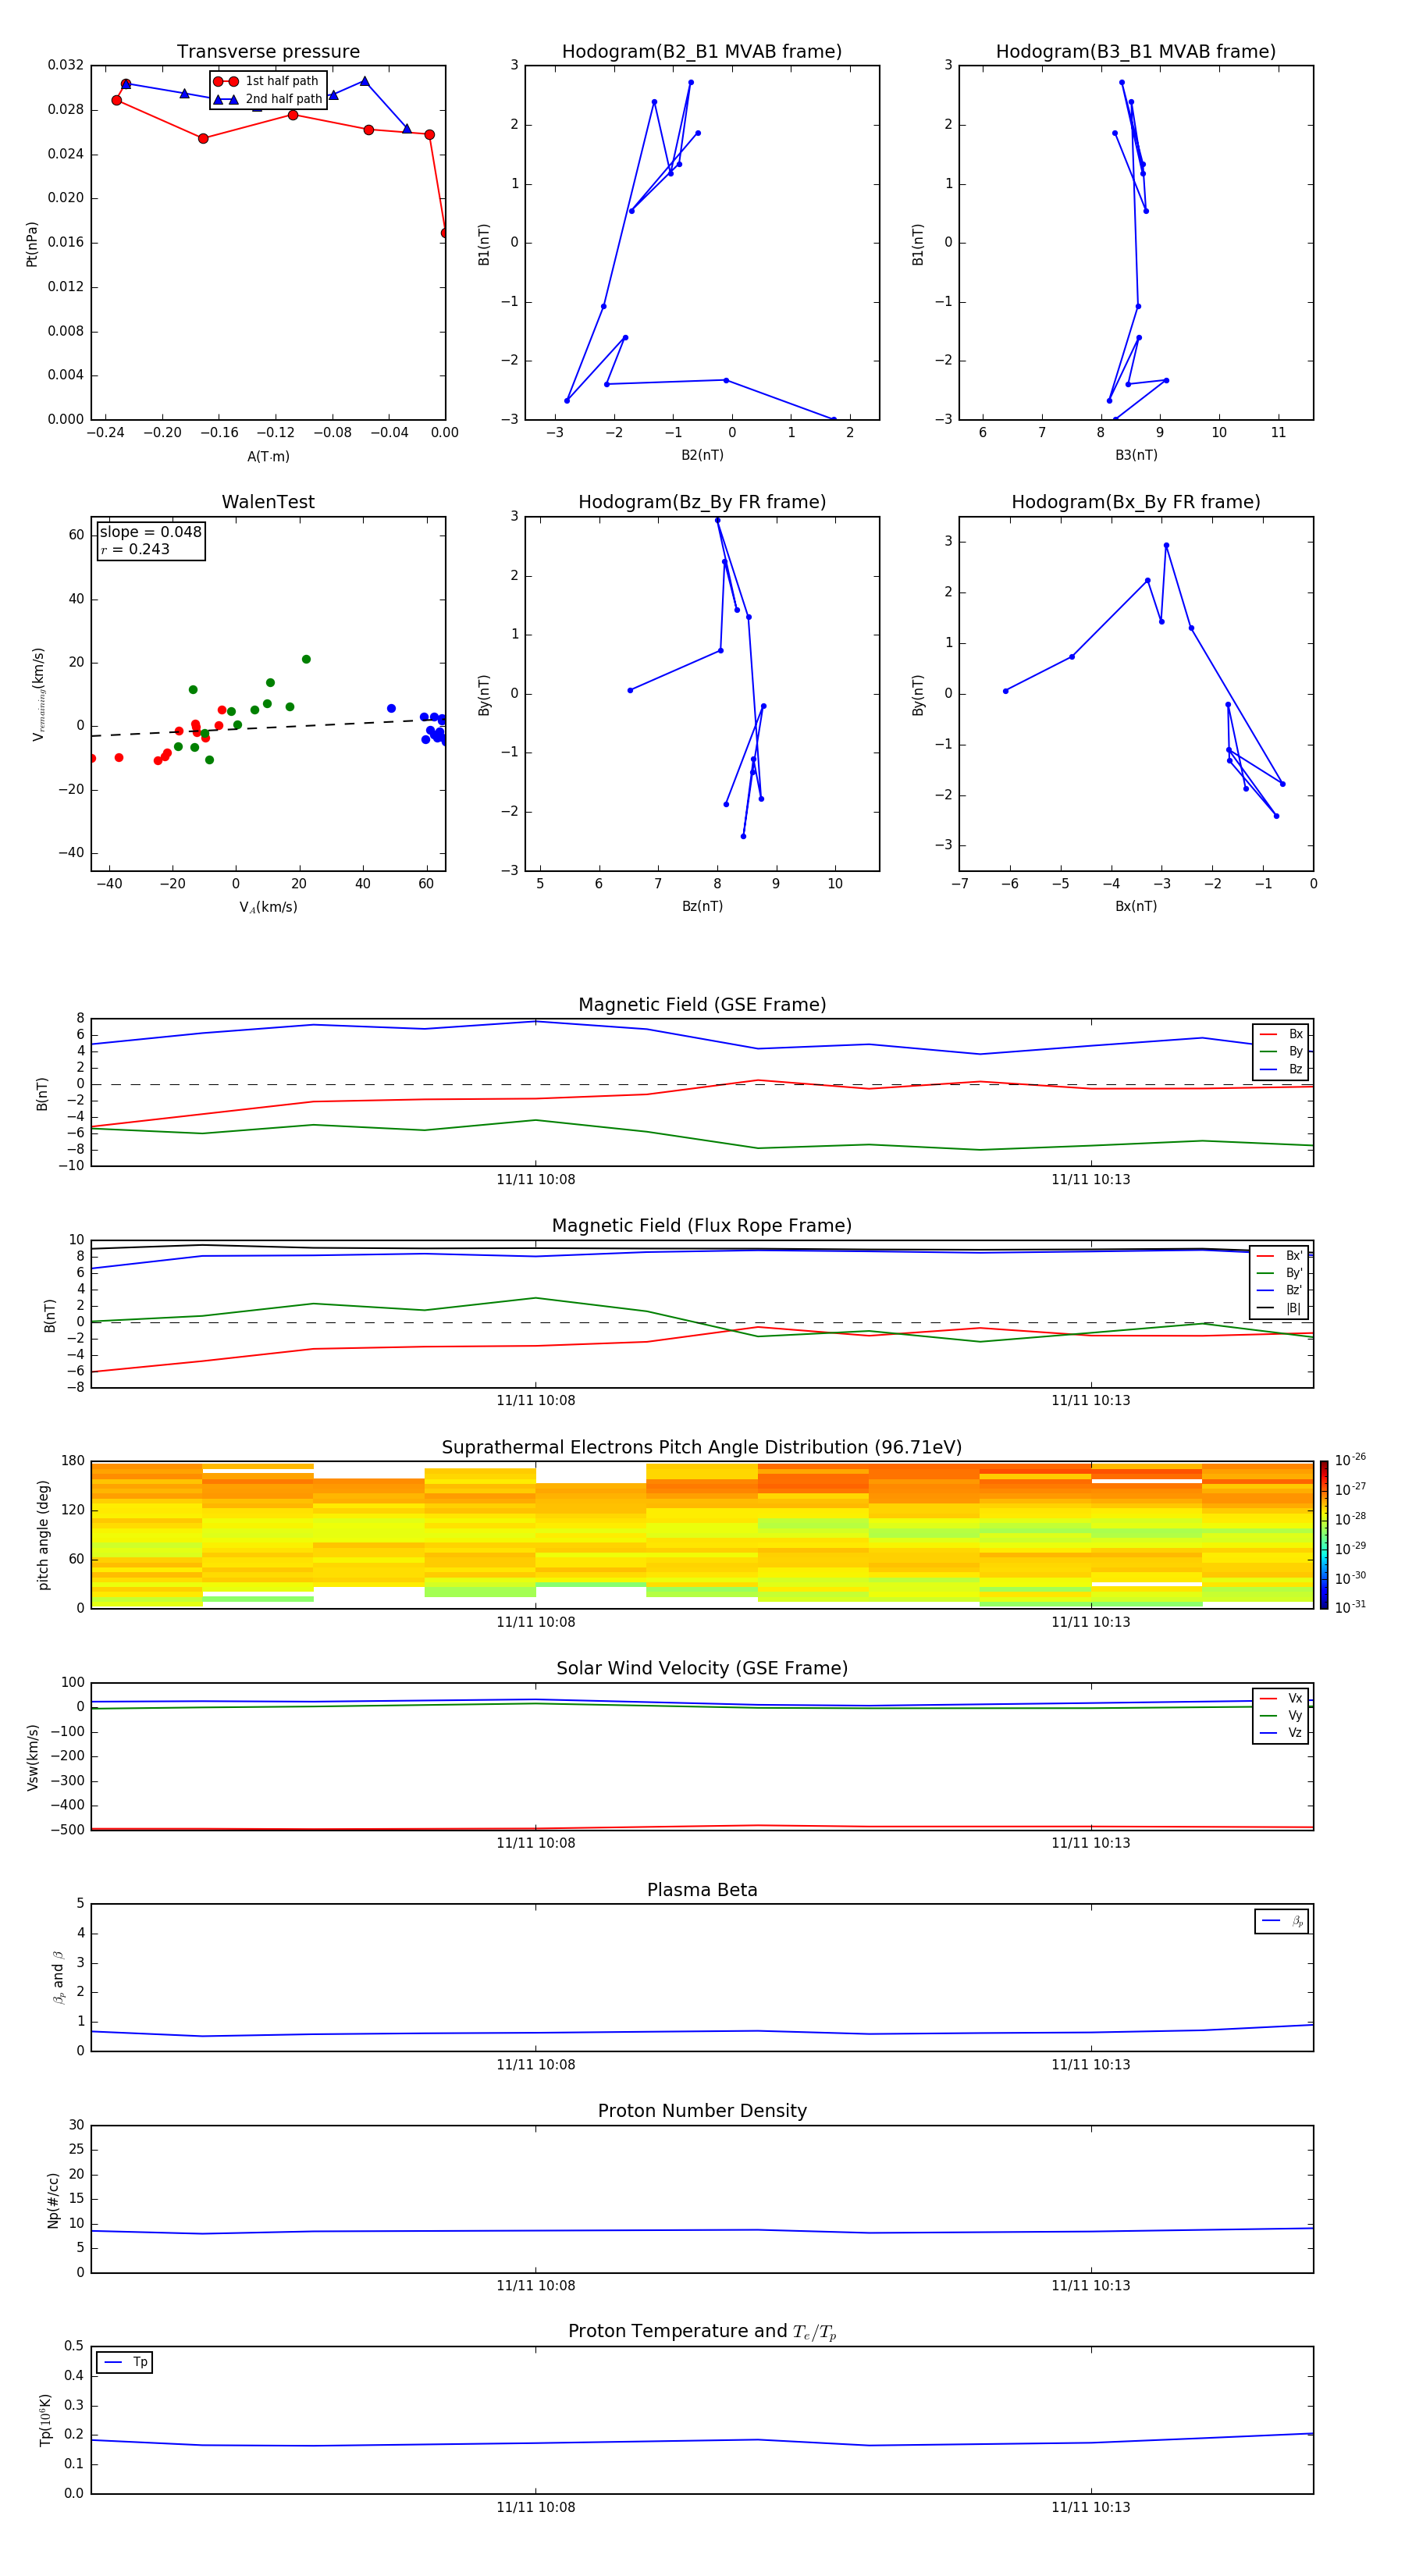Image resolution: width=1405 pixels, height=2576 pixels.
Task: Click the '10^-26' colorbar tick label
Action: (x=1350, y=1460)
